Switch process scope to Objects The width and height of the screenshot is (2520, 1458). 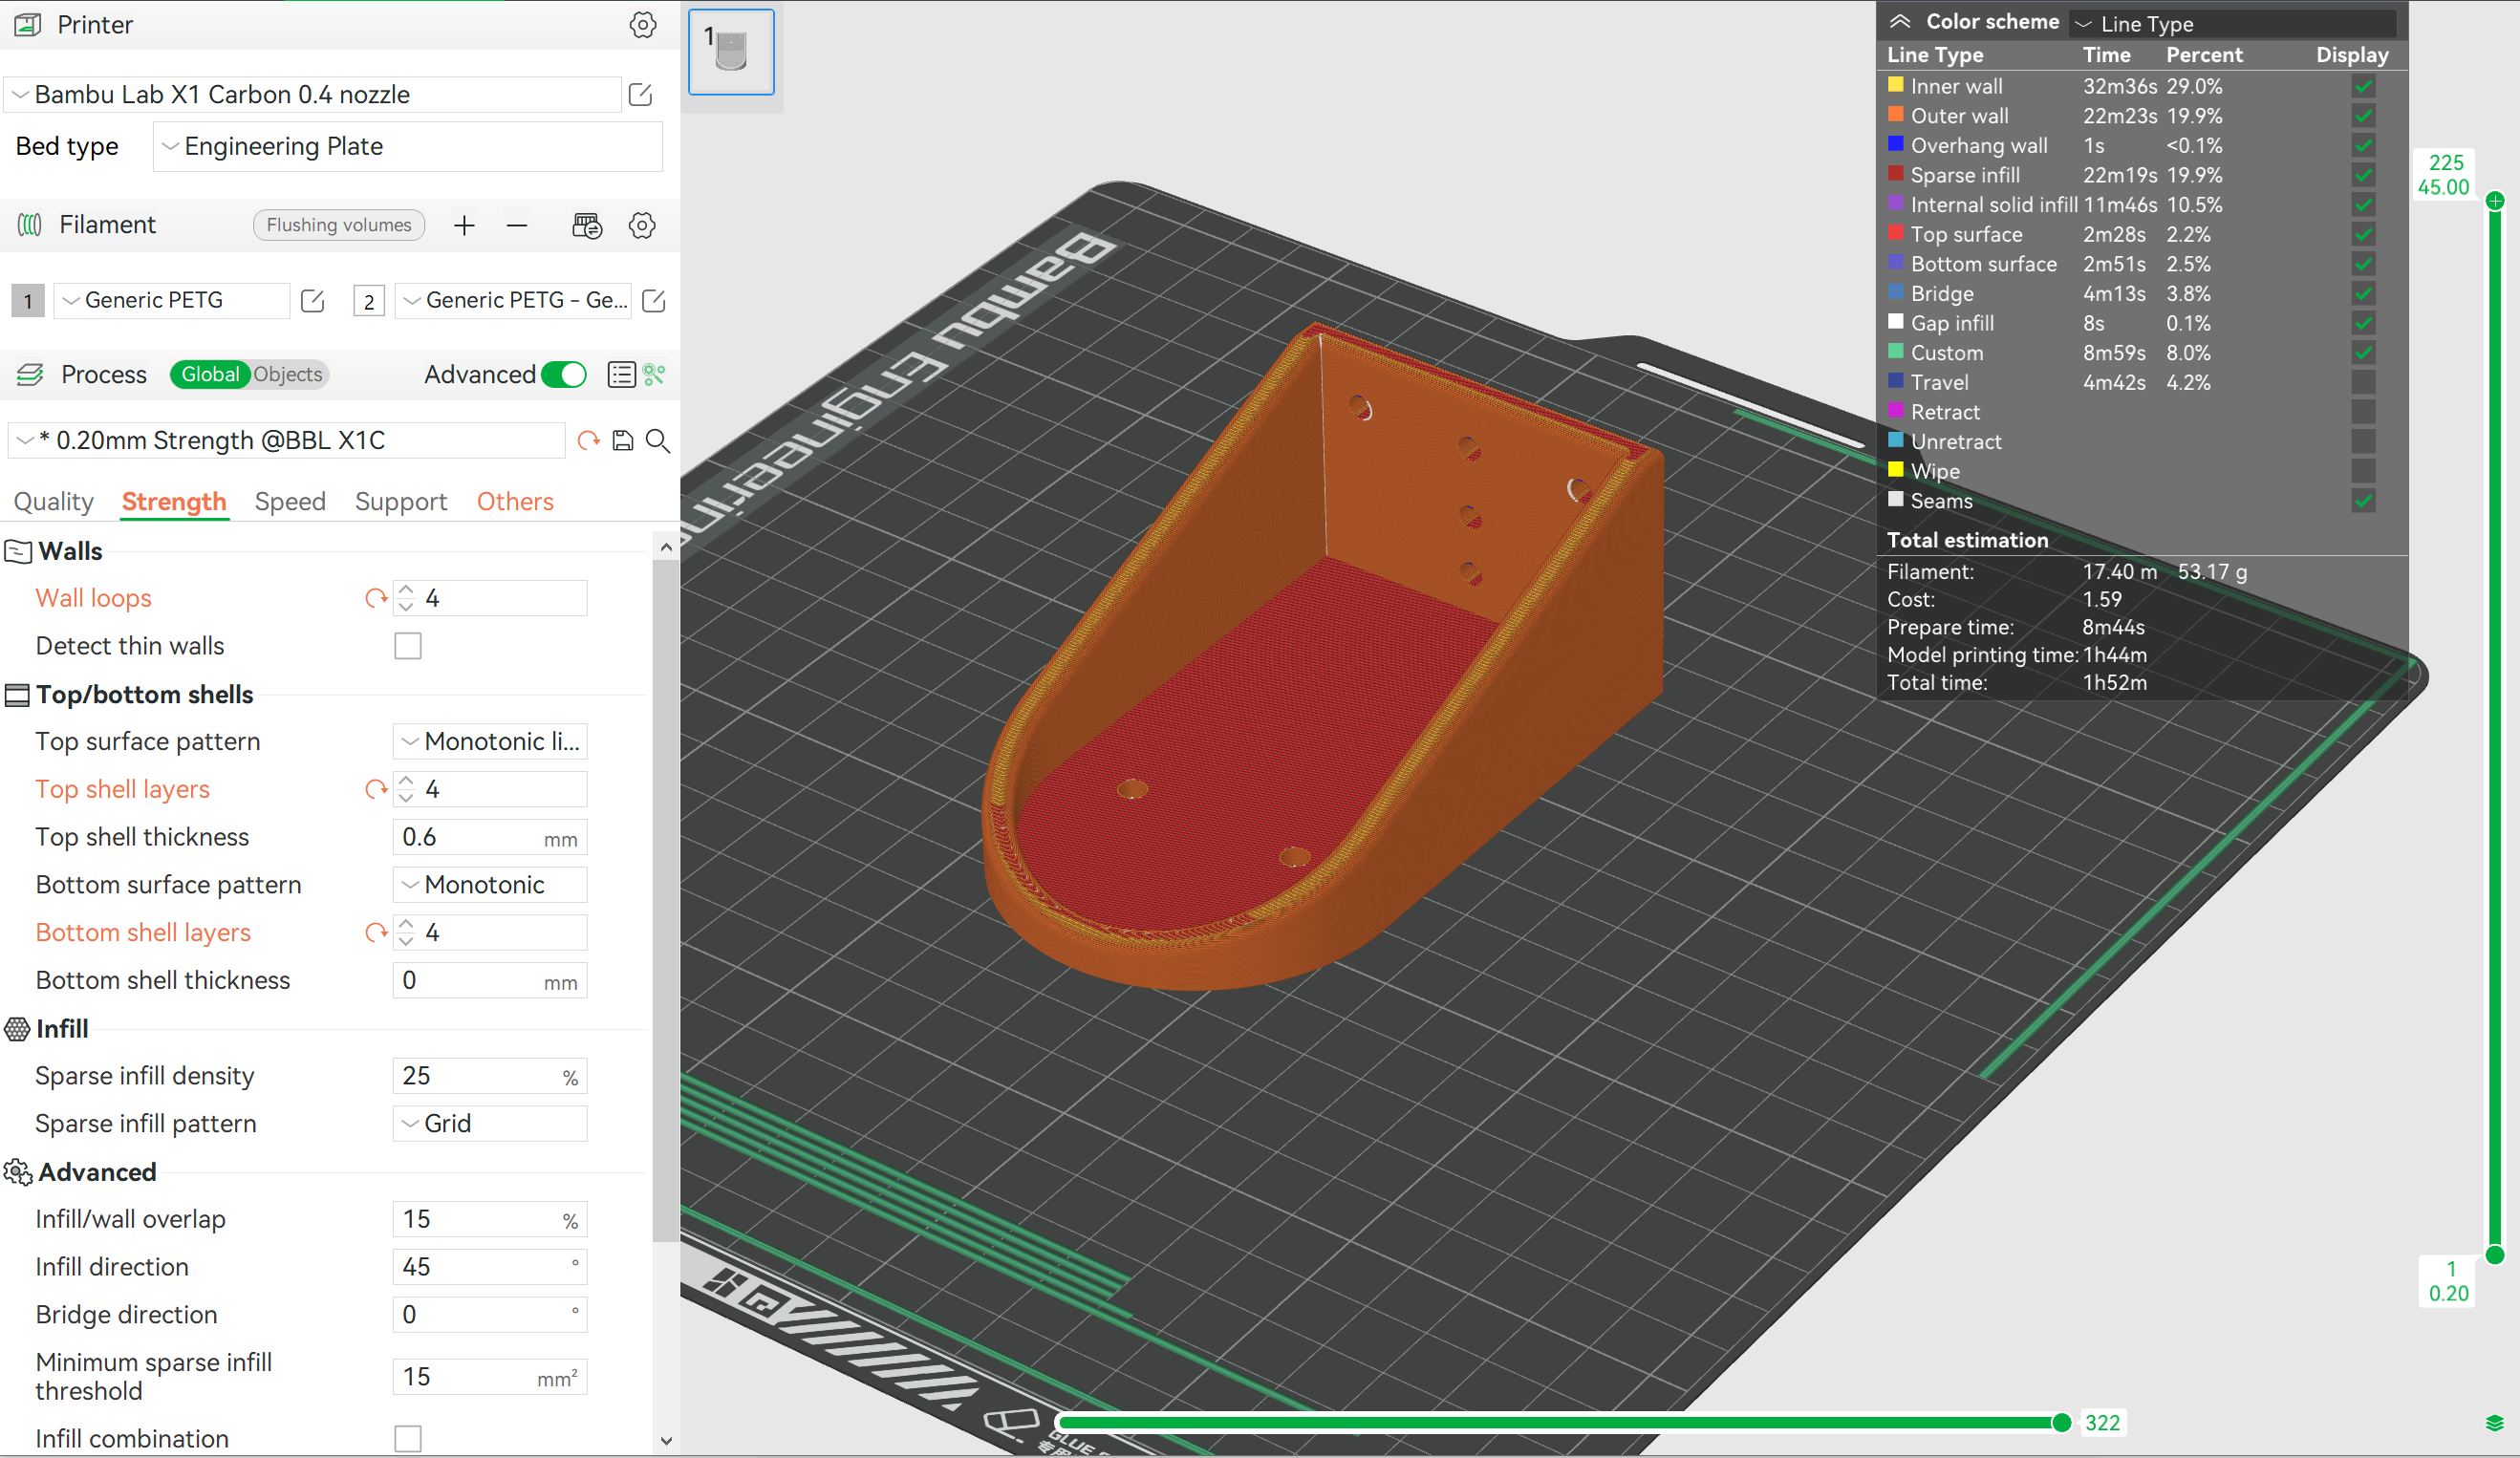pyautogui.click(x=288, y=375)
